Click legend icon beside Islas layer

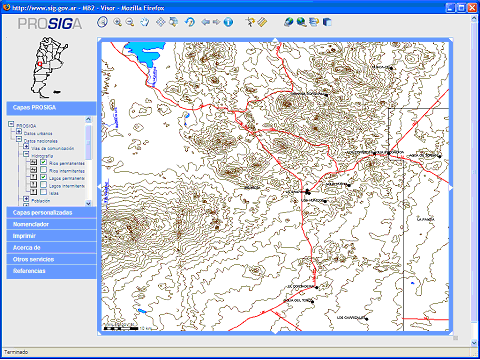tap(33, 192)
